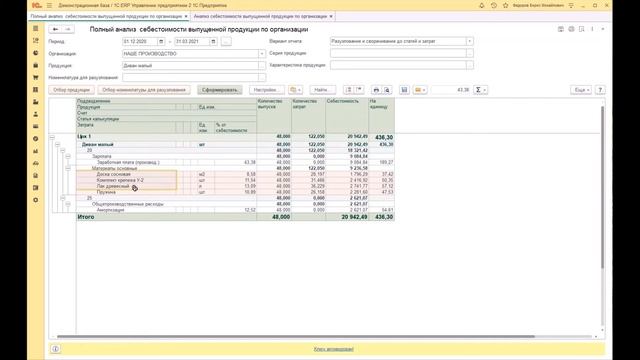Open the person staff section in sidebar
640x360 pixels.
coord(36,114)
